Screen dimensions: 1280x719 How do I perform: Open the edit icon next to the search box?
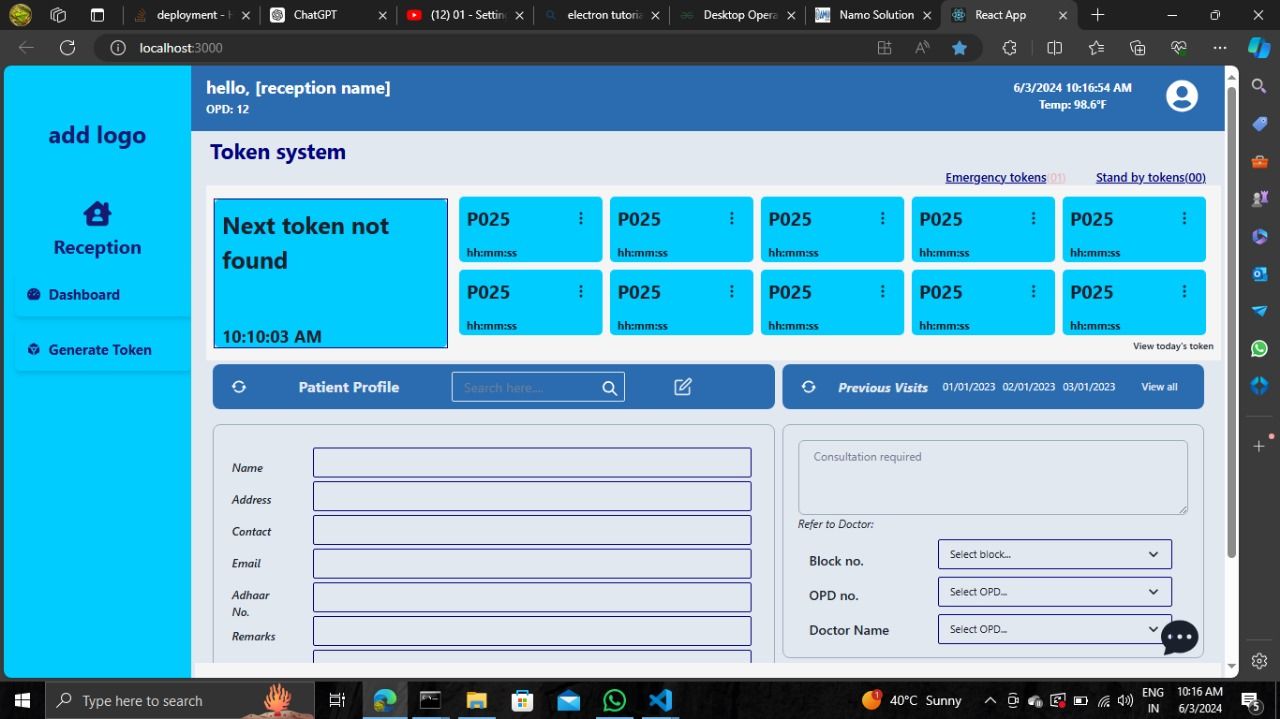pos(682,385)
